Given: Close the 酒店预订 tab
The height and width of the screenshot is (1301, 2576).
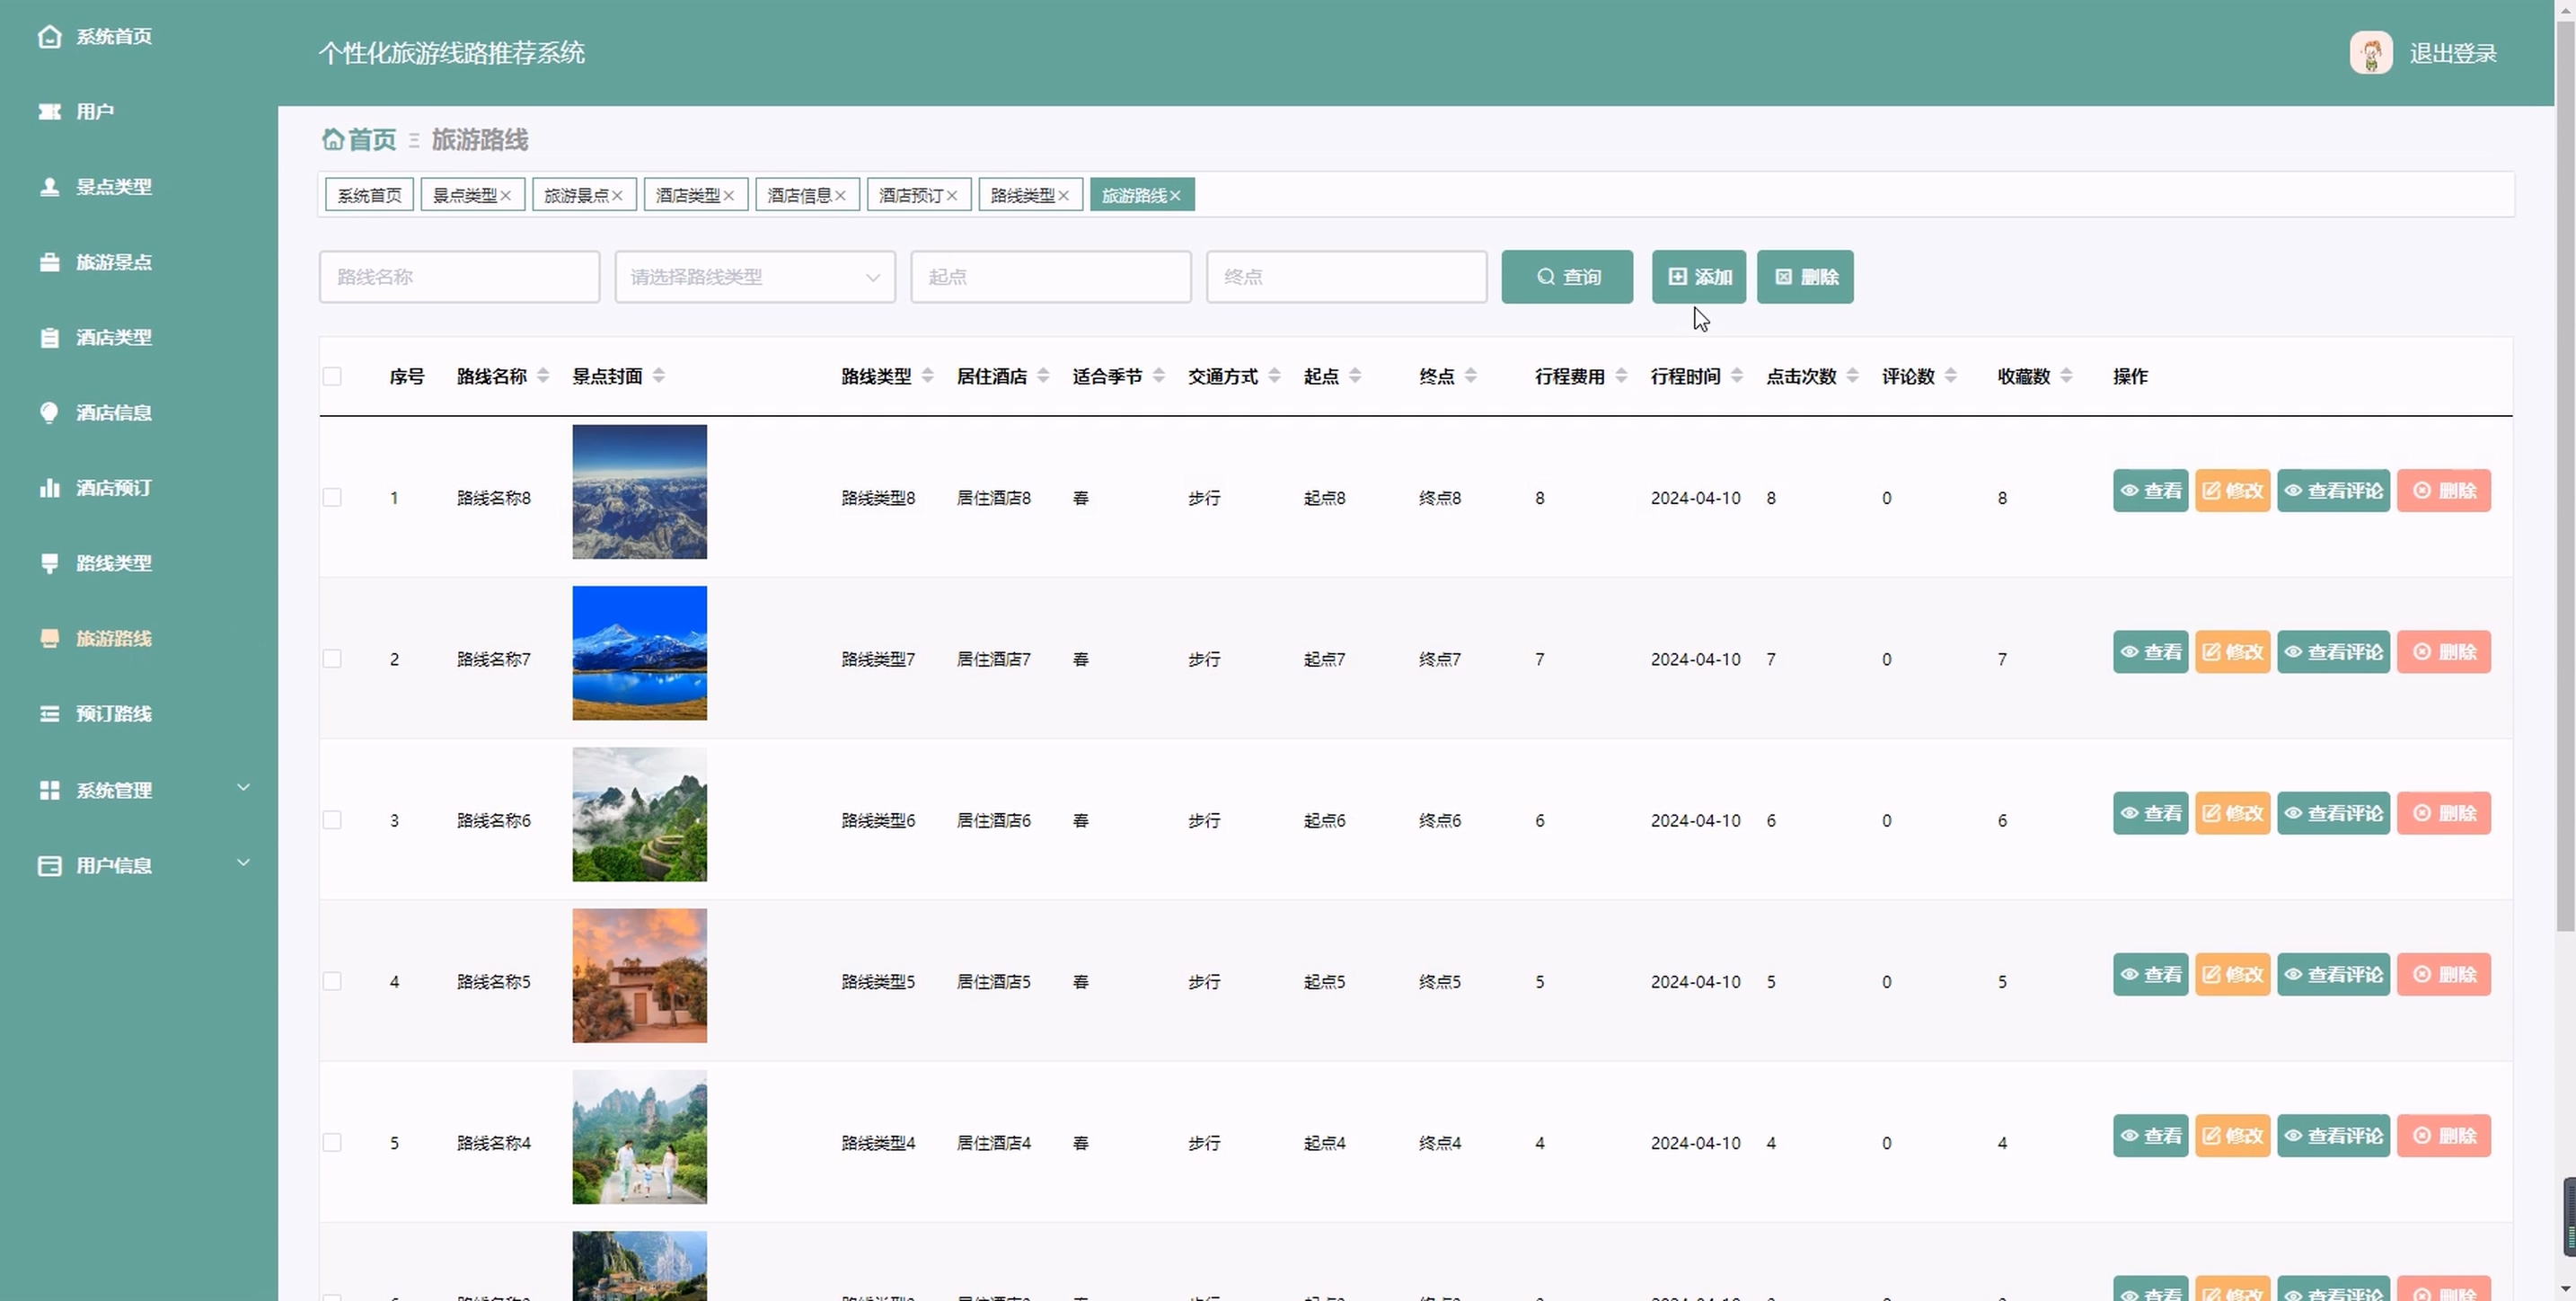Looking at the screenshot, I should 952,196.
